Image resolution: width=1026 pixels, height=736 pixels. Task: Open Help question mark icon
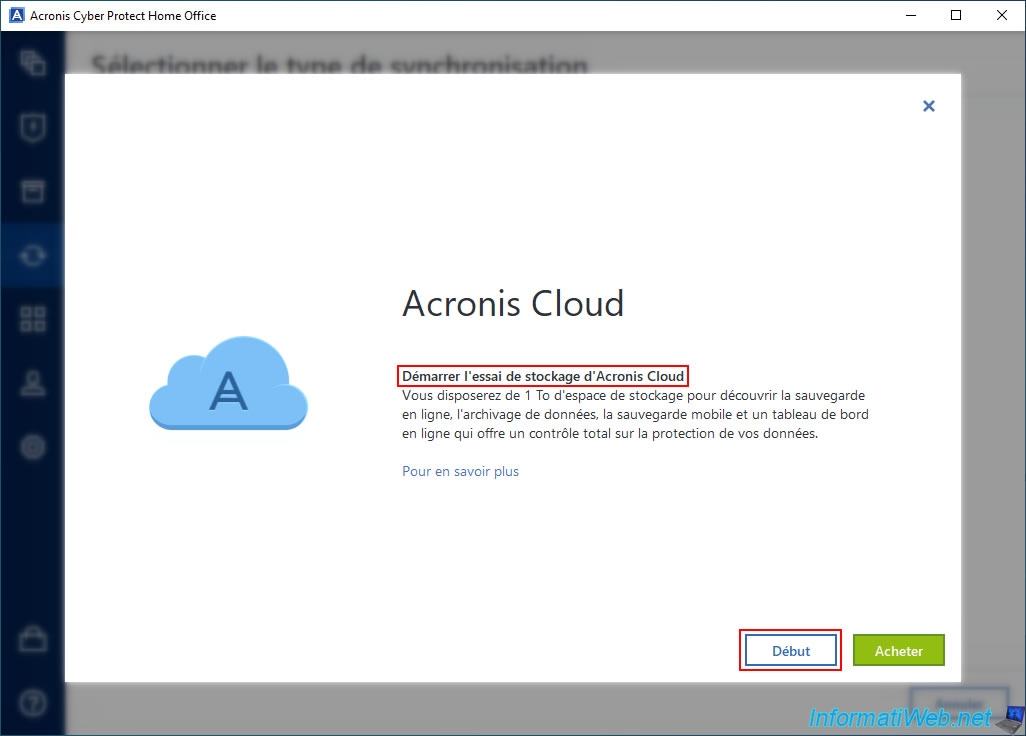(33, 703)
